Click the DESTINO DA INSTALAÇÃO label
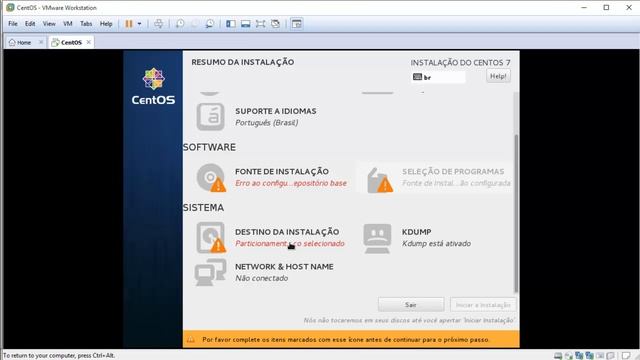Screen dimensions: 640x360 coord(287,232)
